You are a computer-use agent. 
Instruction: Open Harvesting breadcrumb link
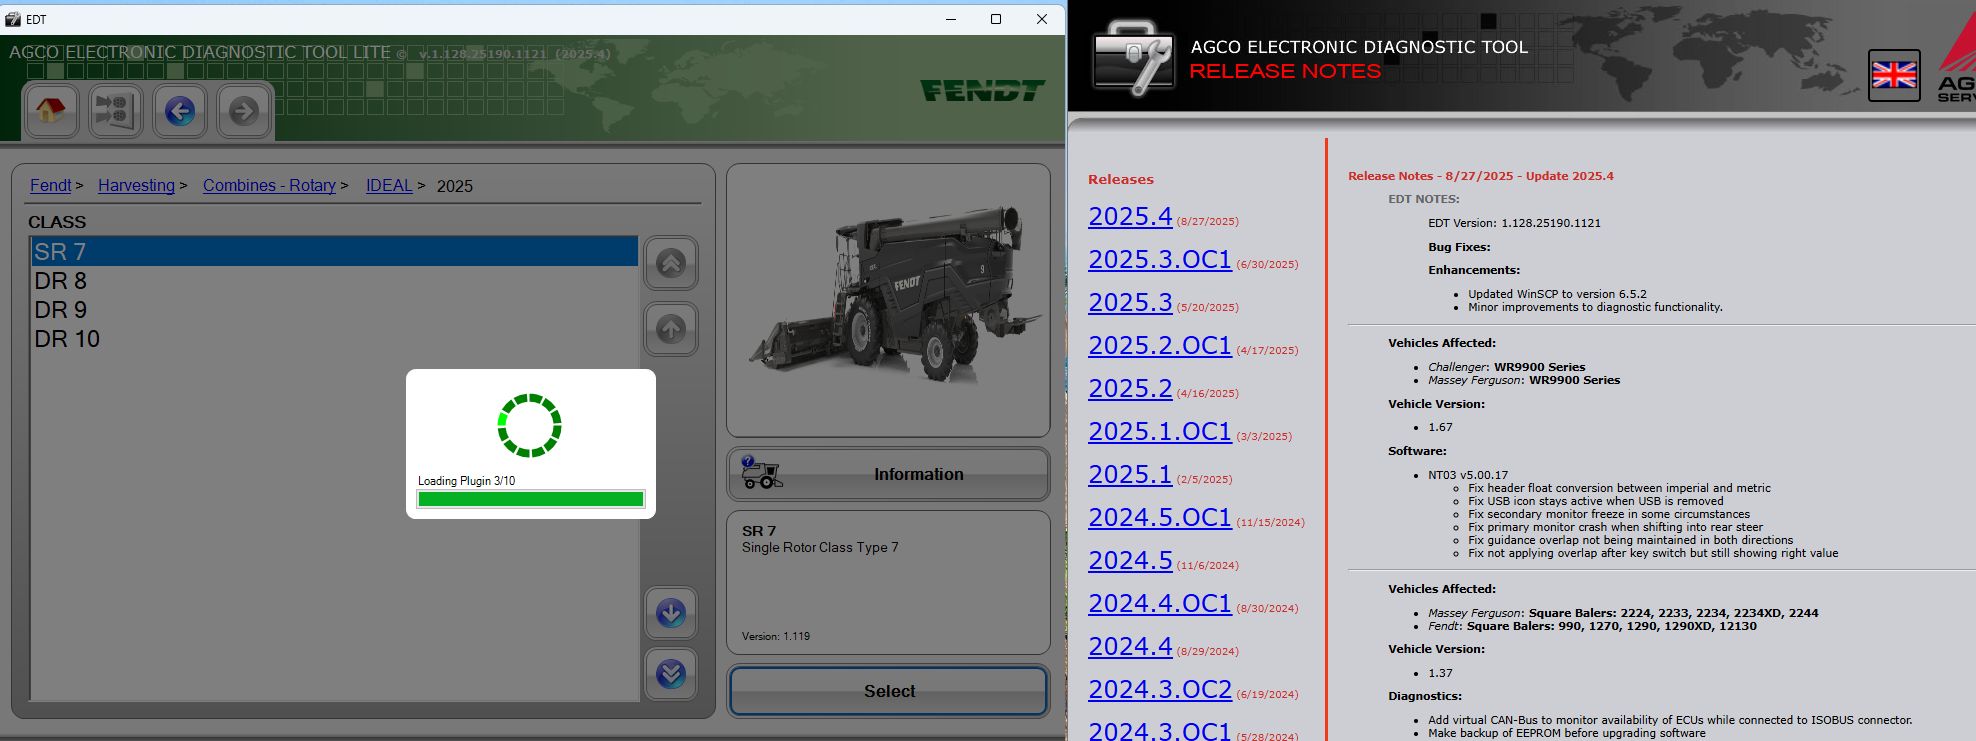[136, 185]
